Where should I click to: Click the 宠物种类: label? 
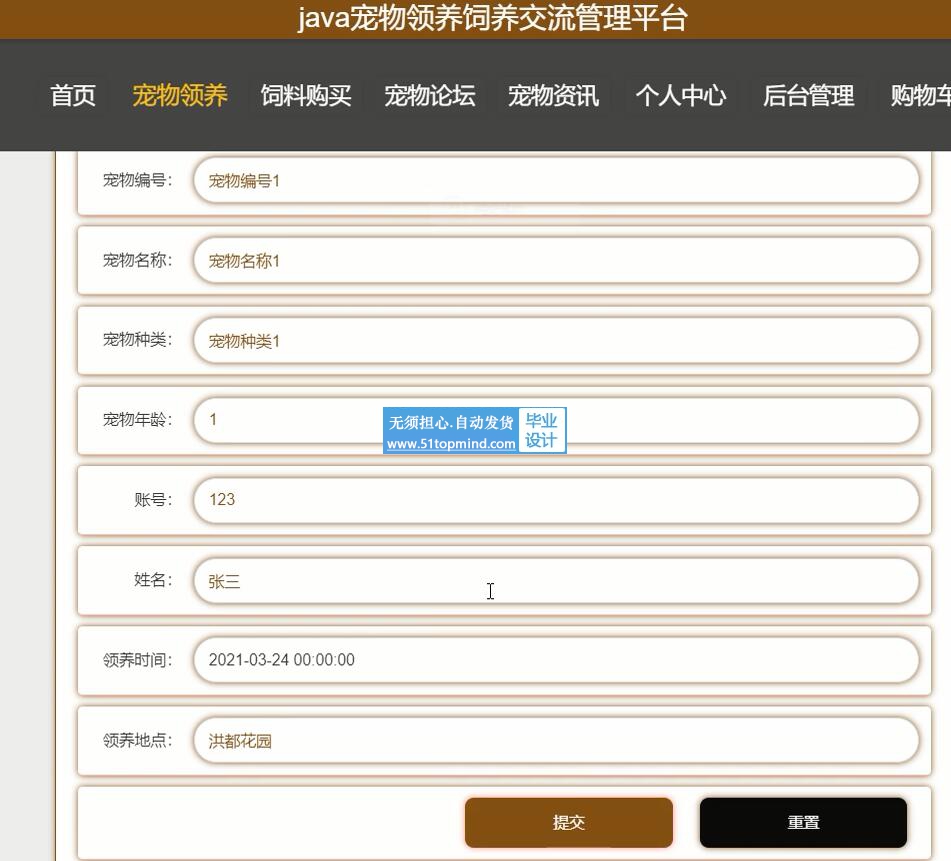(x=138, y=340)
